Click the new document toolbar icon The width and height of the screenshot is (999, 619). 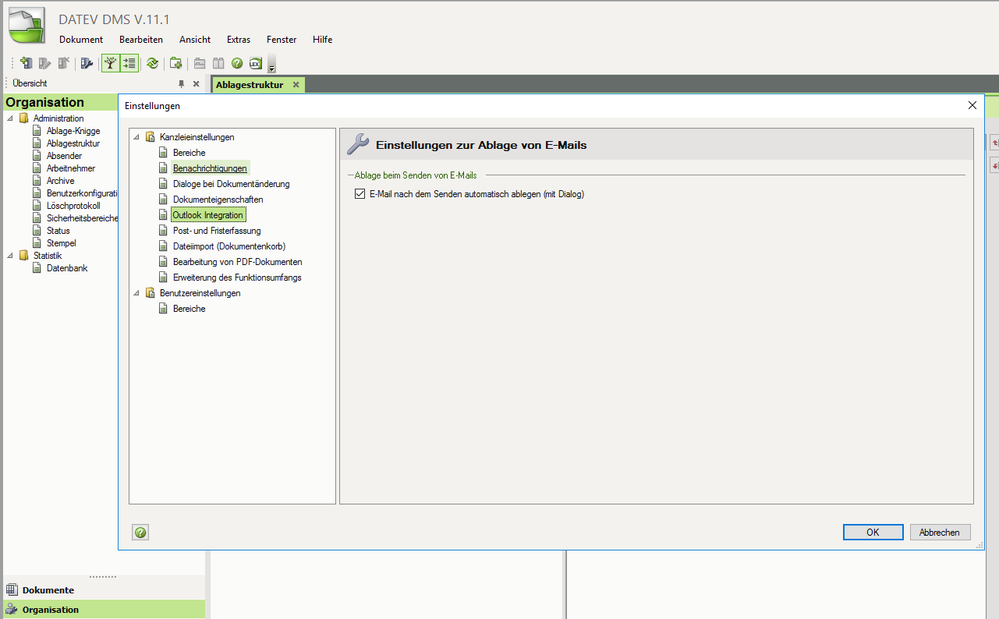26,63
